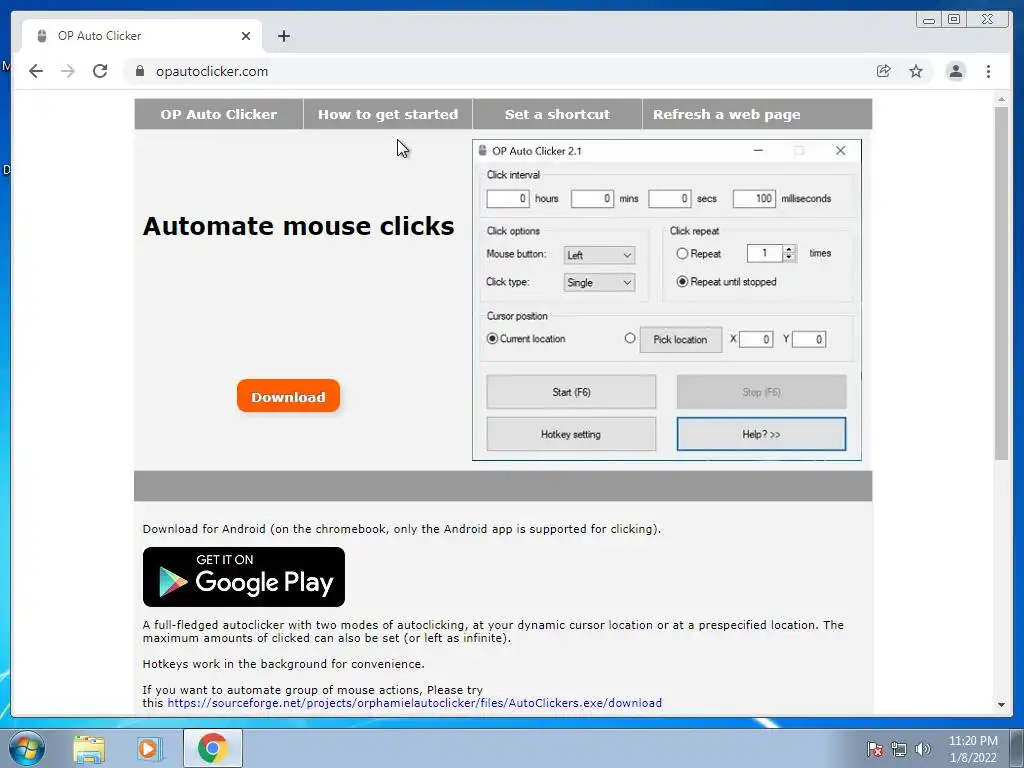The image size is (1024, 768).
Task: Open the share page icon in address bar
Action: coord(884,71)
